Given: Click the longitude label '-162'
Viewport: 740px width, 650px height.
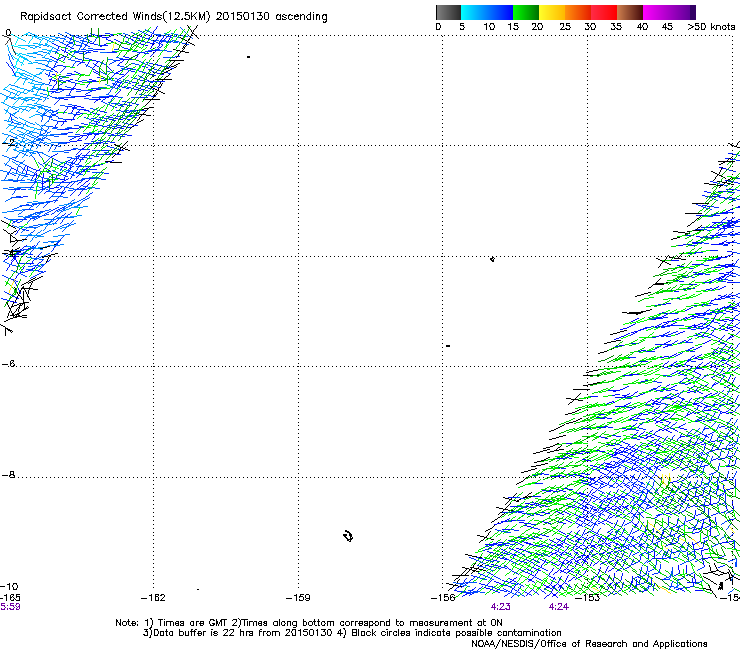Looking at the screenshot, I should (153, 598).
